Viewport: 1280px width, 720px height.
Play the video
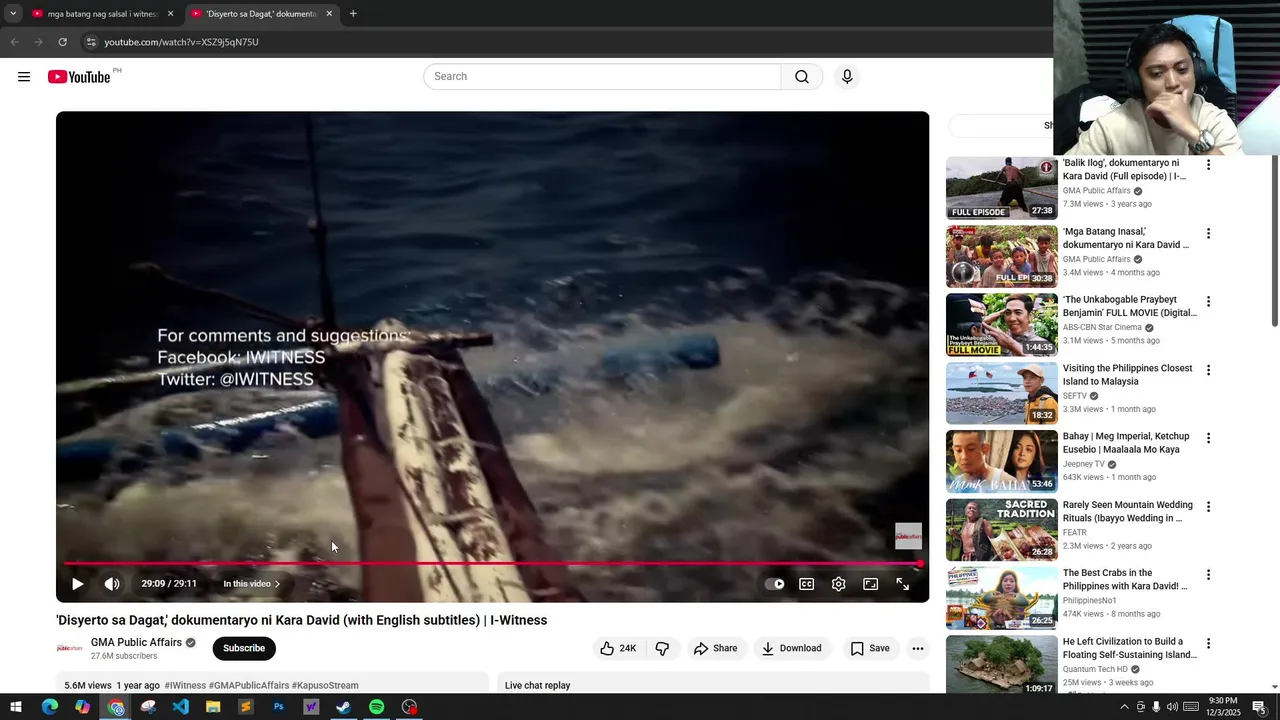(x=77, y=584)
